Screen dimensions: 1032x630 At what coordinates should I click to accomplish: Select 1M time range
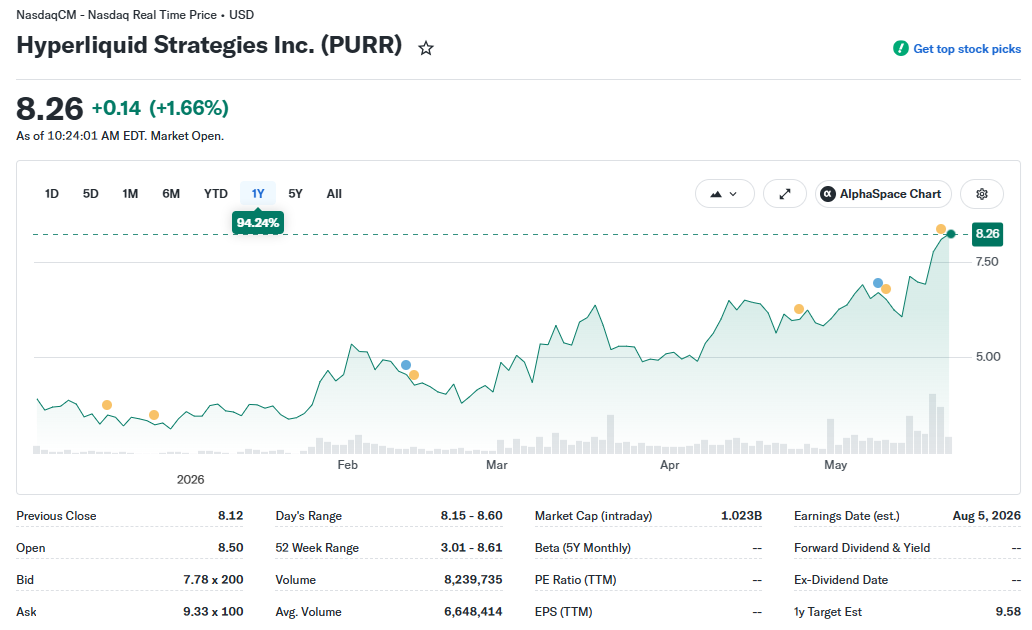coord(130,194)
